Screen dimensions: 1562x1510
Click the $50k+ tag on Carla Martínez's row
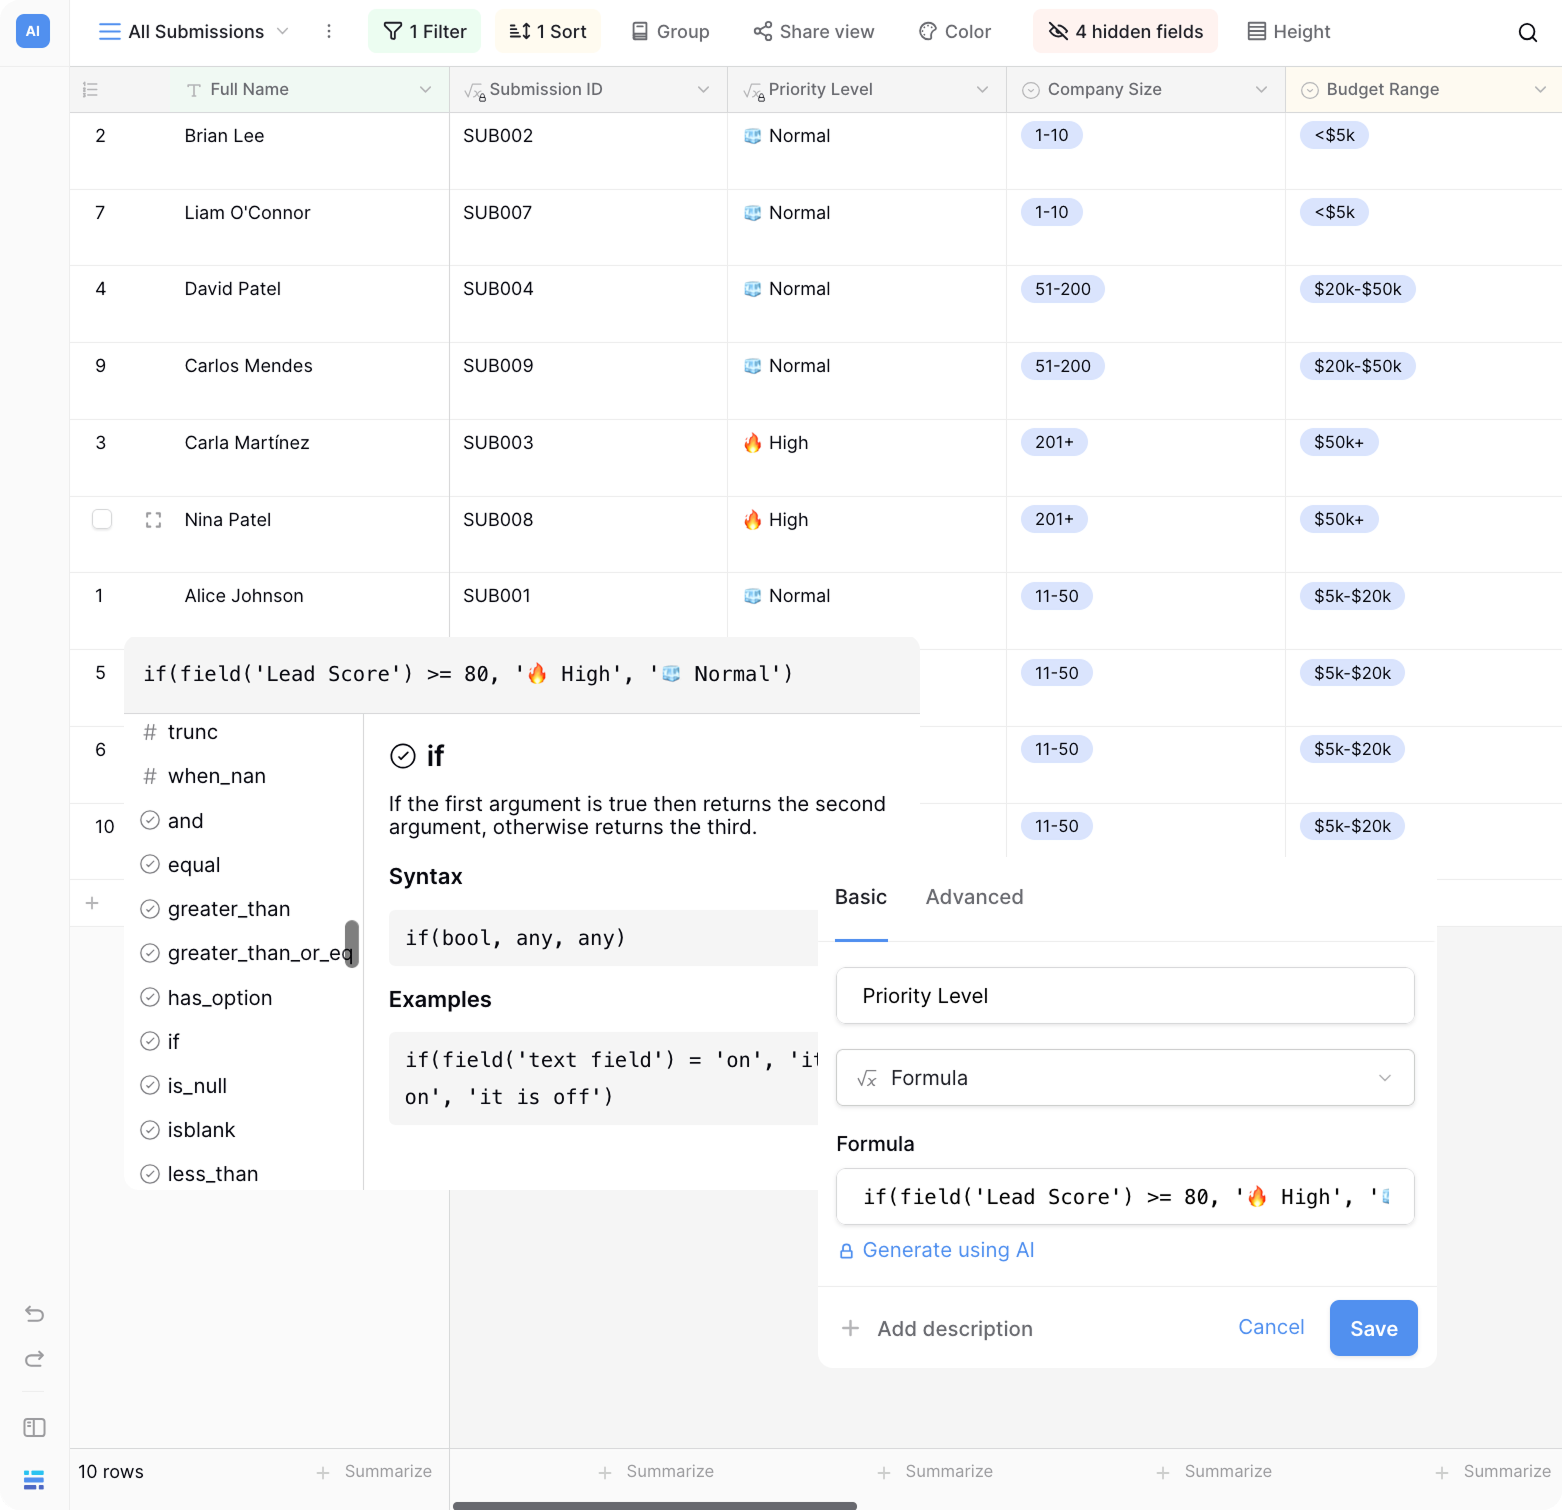point(1339,442)
